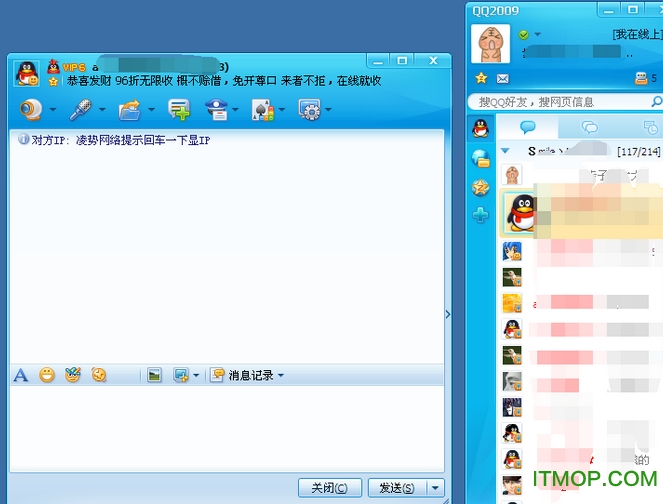This screenshot has height=504, width=663.
Task: Open globe folder icon in QQ sidebar
Action: [481, 159]
